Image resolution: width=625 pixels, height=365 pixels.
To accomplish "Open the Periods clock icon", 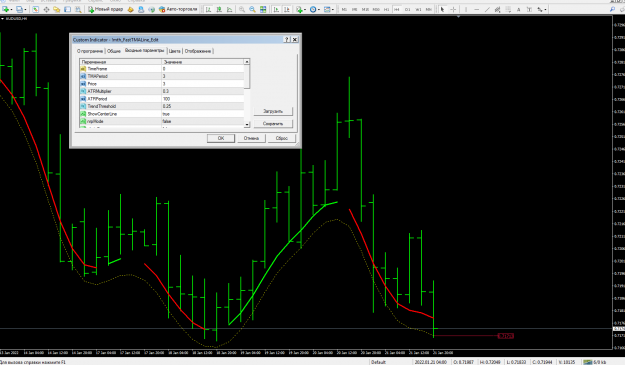I will coord(313,9).
